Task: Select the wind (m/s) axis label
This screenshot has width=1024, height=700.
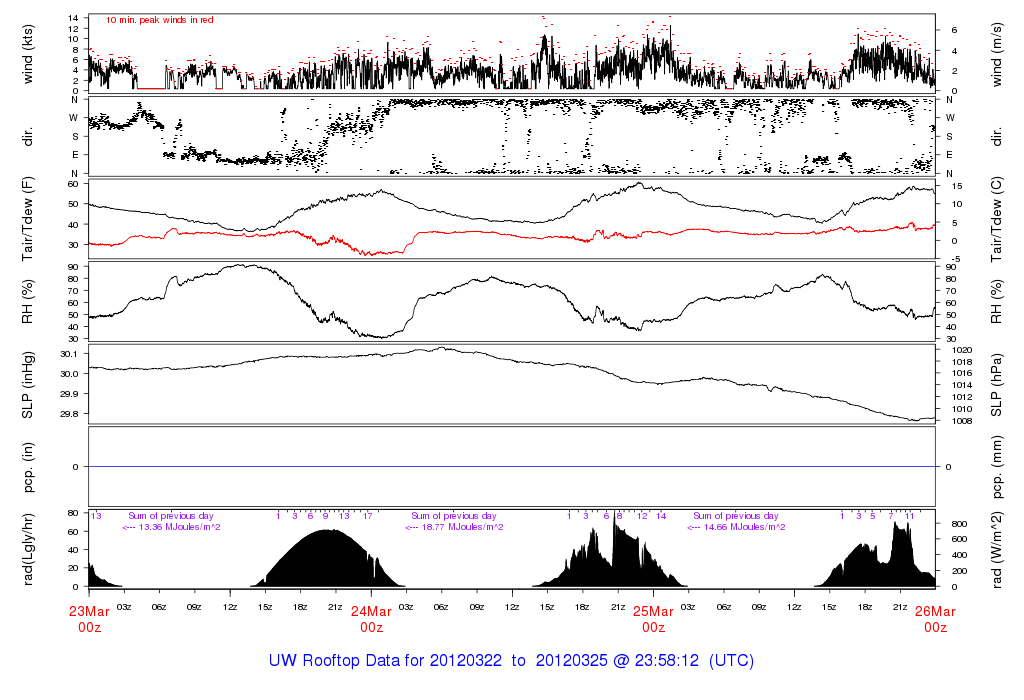Action: tap(996, 55)
